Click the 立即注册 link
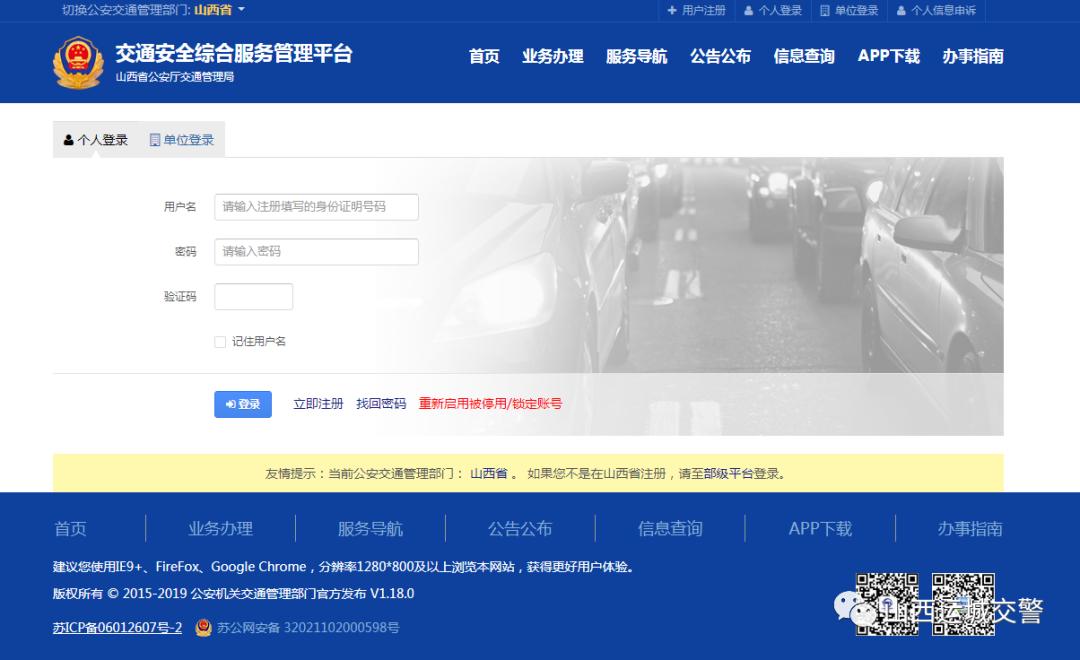 [x=318, y=404]
